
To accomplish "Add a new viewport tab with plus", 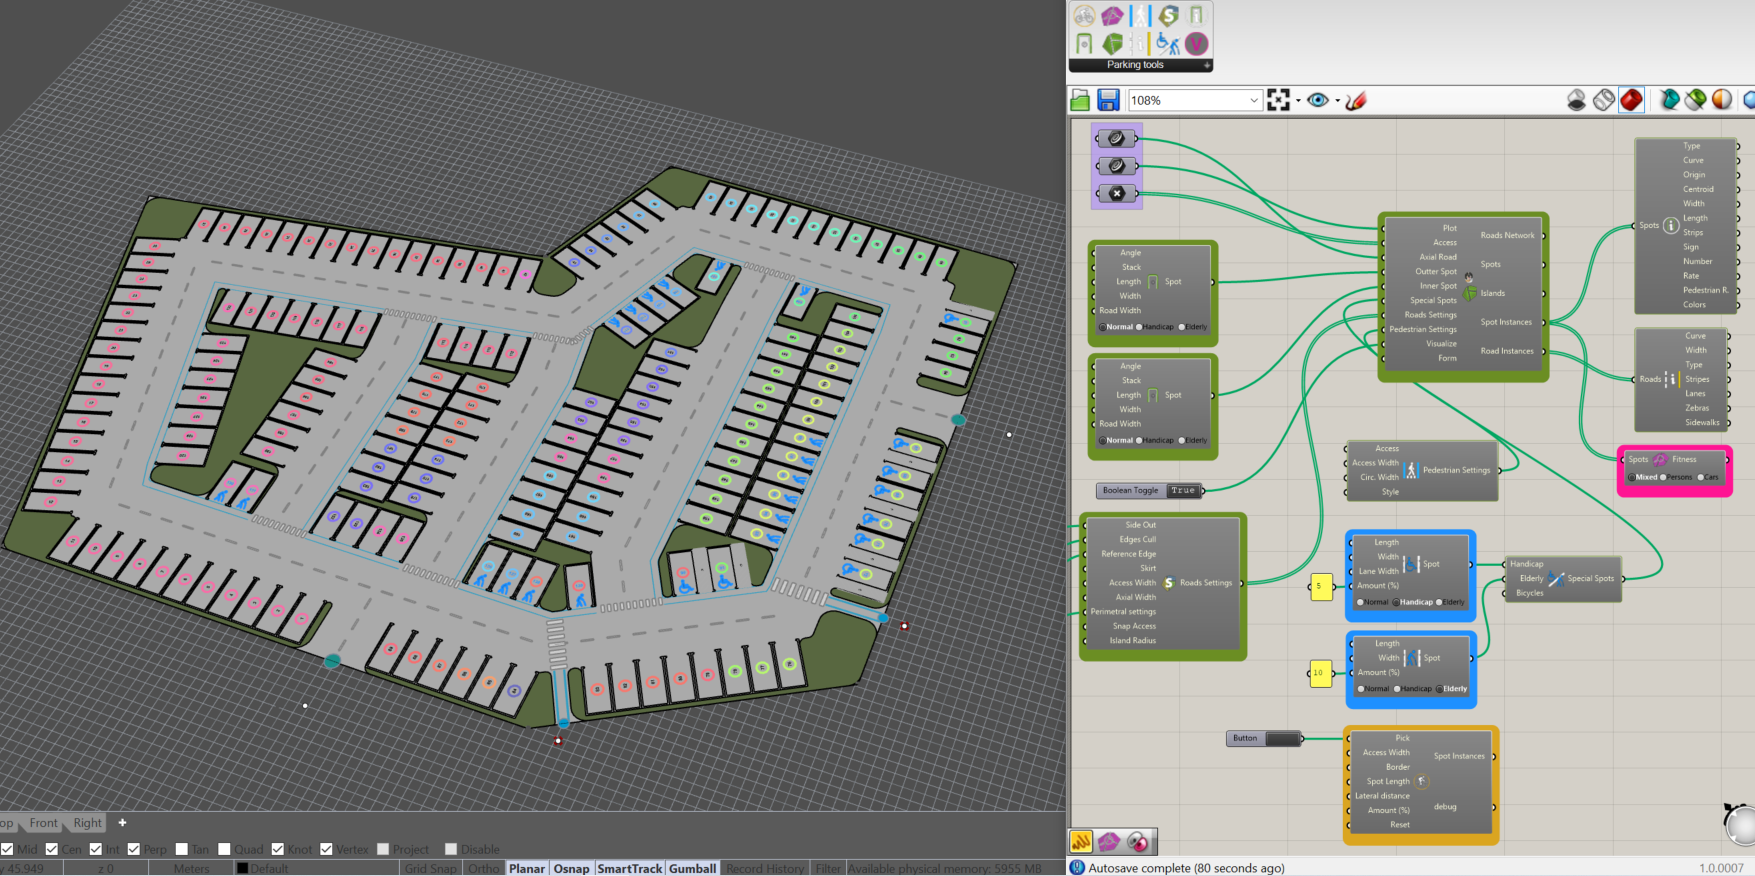I will (x=122, y=823).
